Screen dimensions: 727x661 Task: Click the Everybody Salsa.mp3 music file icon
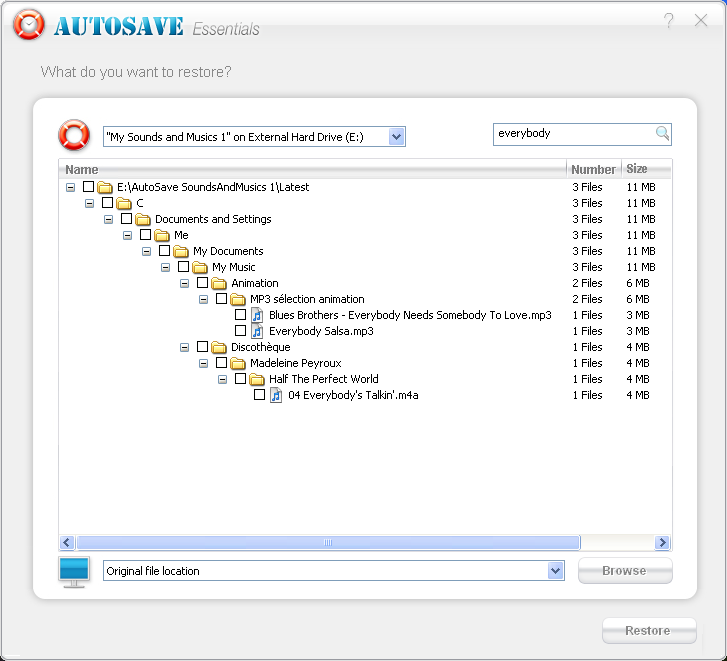click(x=257, y=331)
